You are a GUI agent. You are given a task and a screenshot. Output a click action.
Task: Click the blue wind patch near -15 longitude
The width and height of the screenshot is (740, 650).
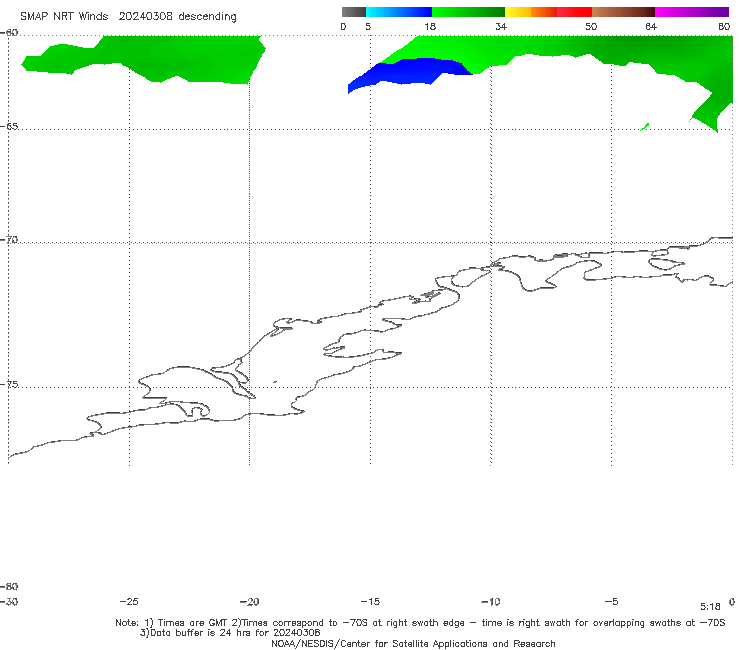(406, 71)
